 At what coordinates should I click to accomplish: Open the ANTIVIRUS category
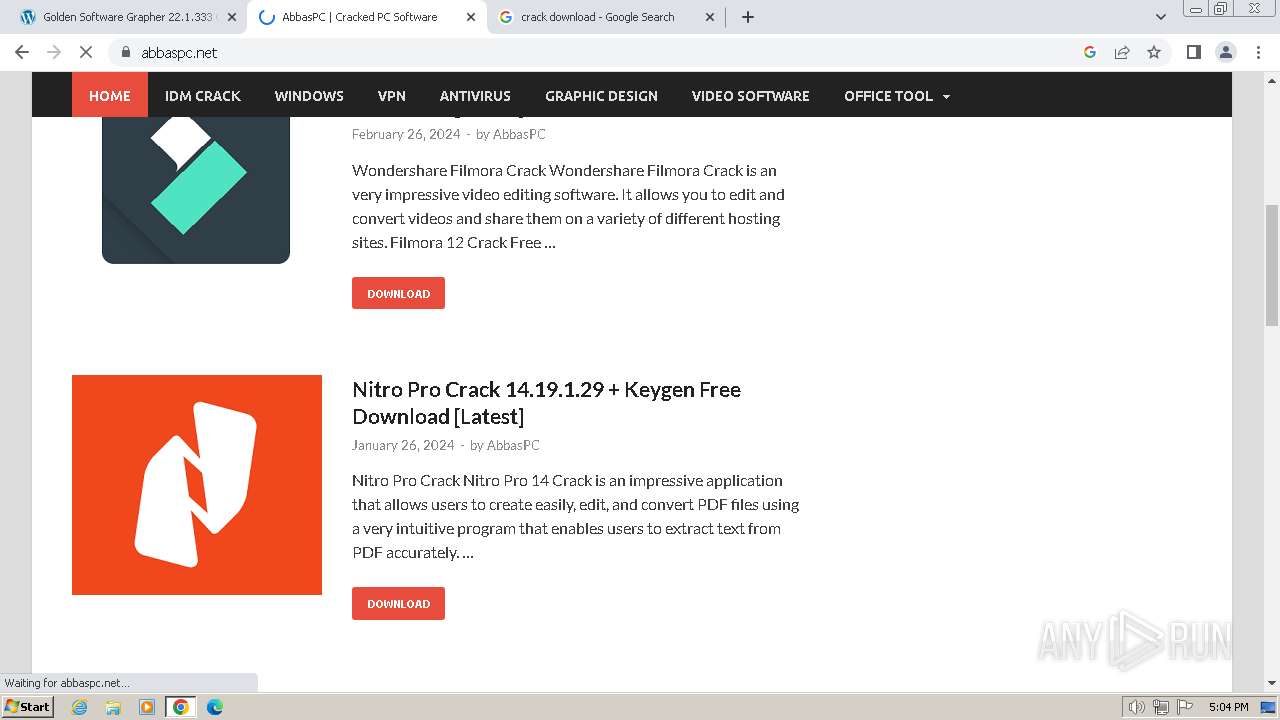475,96
